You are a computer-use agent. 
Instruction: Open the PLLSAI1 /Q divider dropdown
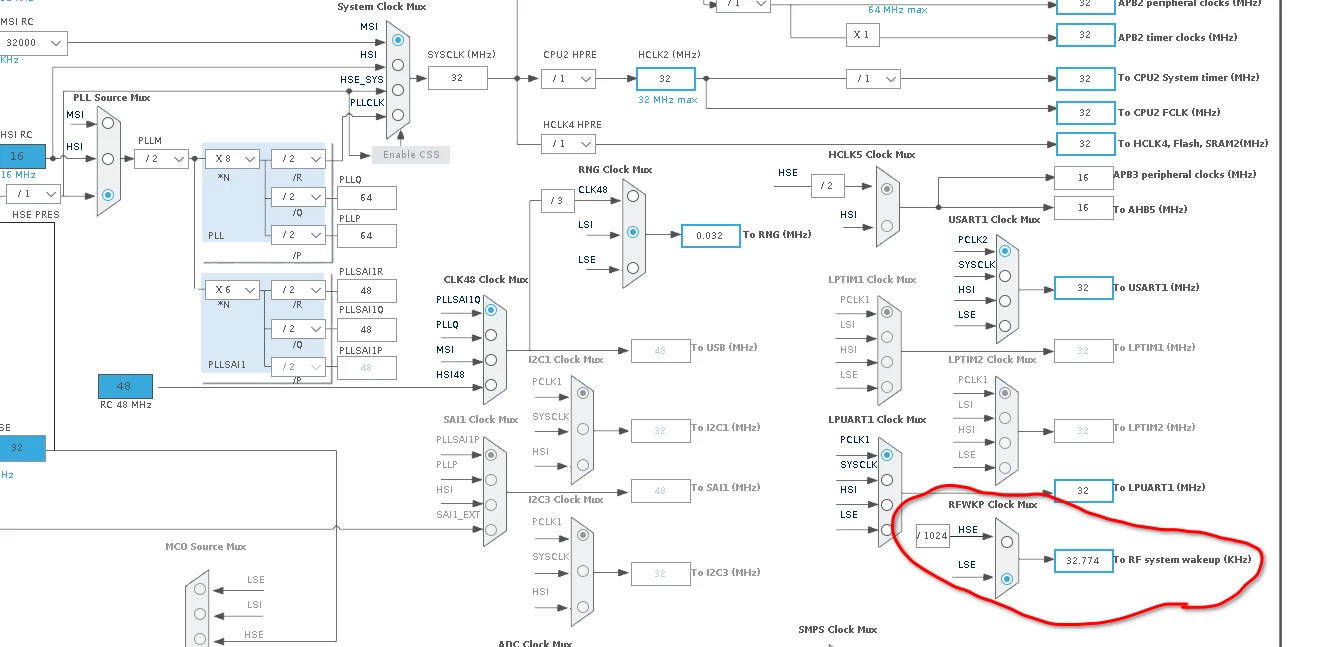pos(299,328)
